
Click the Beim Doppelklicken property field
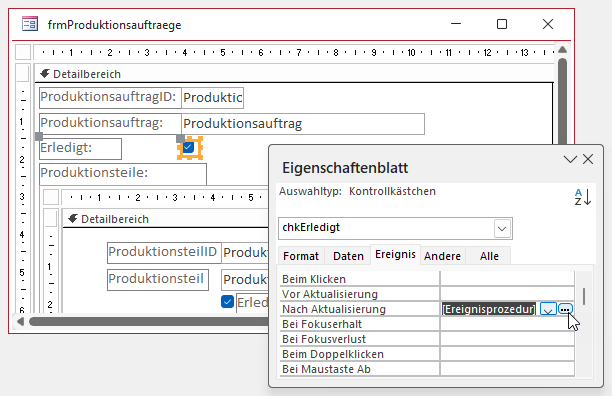507,354
